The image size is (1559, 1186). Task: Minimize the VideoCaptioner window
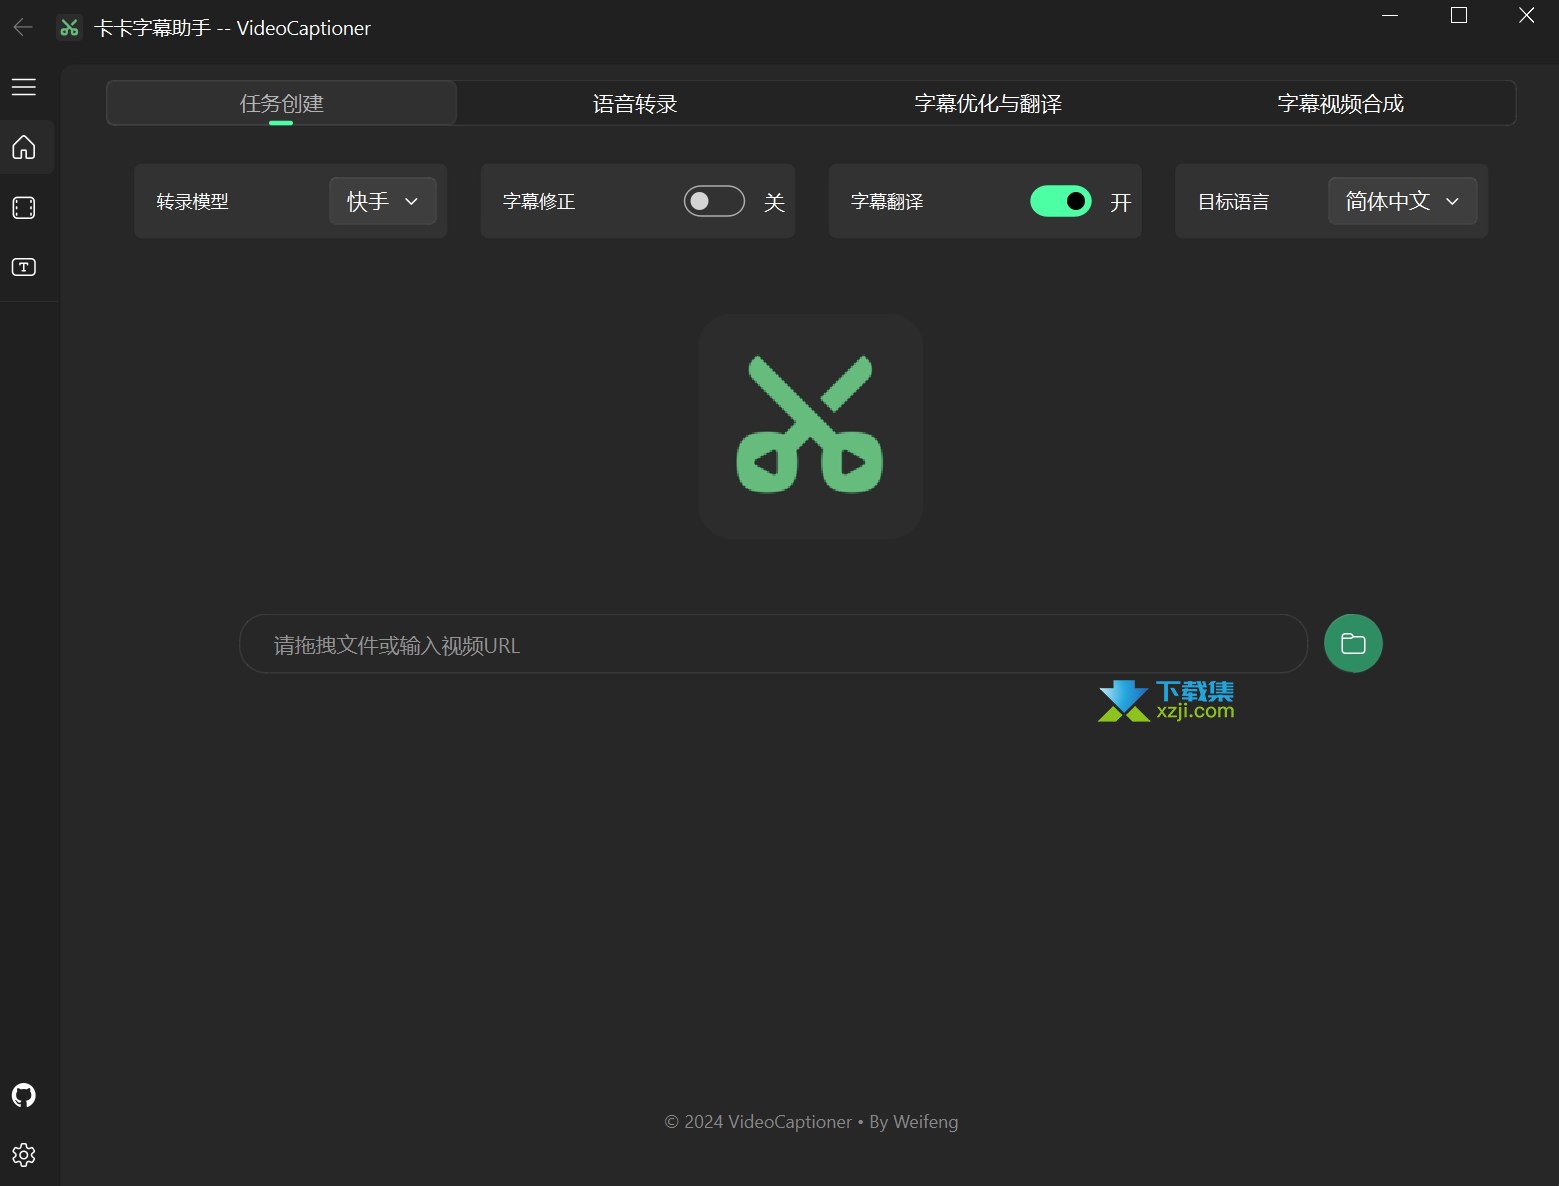[1390, 15]
